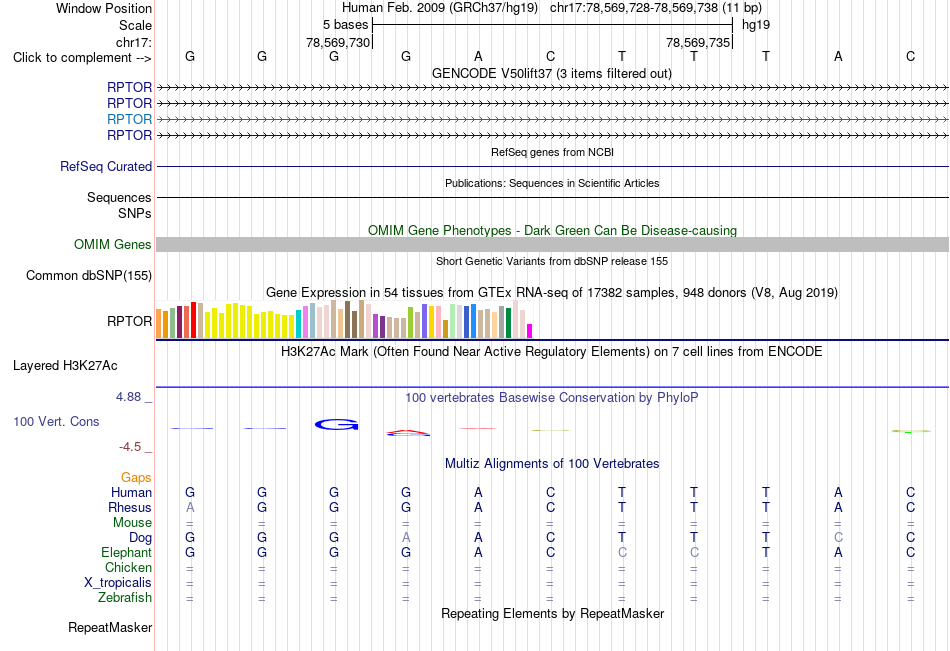Image resolution: width=950 pixels, height=651 pixels.
Task: Open the RefSeq Curated track label
Action: (105, 166)
